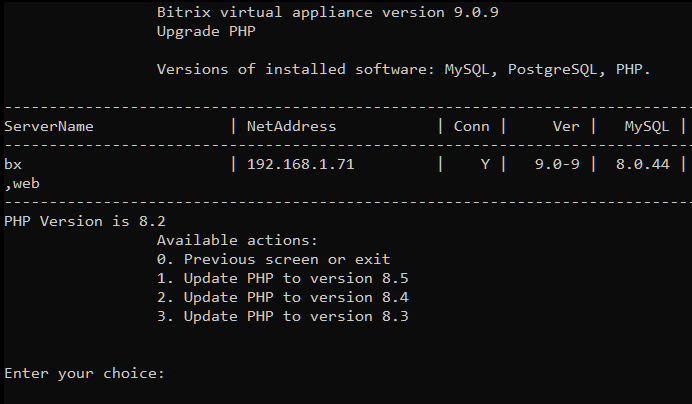
Task: Click the IP address 192.168.1.71
Action: (300, 164)
